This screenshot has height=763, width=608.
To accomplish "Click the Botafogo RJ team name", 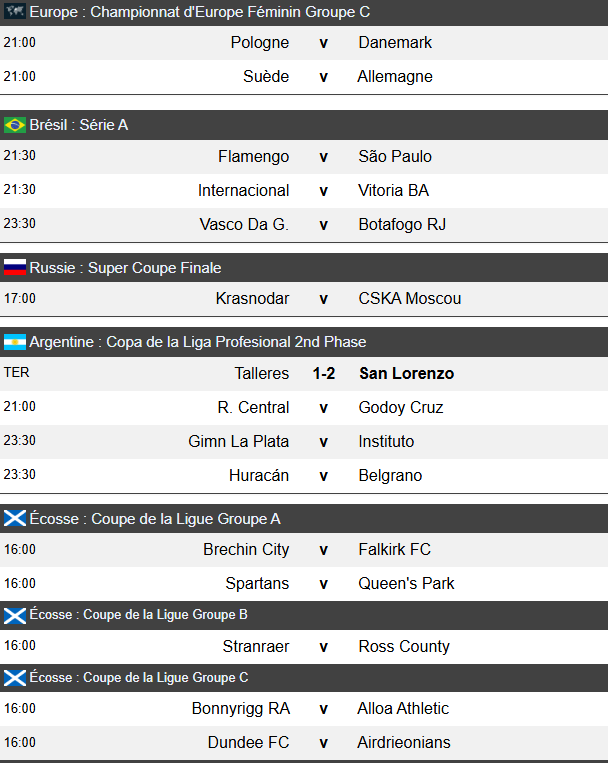I will (402, 225).
